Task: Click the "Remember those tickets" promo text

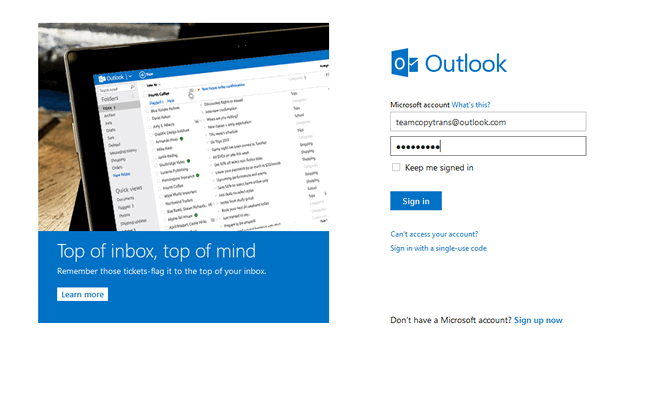Action: click(161, 271)
